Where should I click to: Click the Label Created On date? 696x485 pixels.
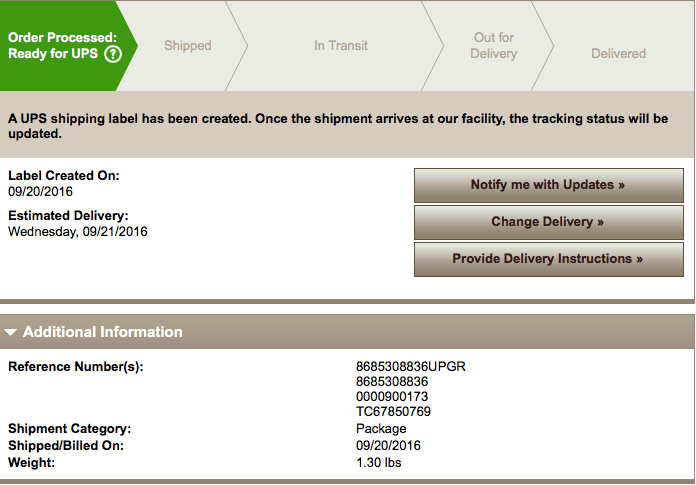coord(40,192)
